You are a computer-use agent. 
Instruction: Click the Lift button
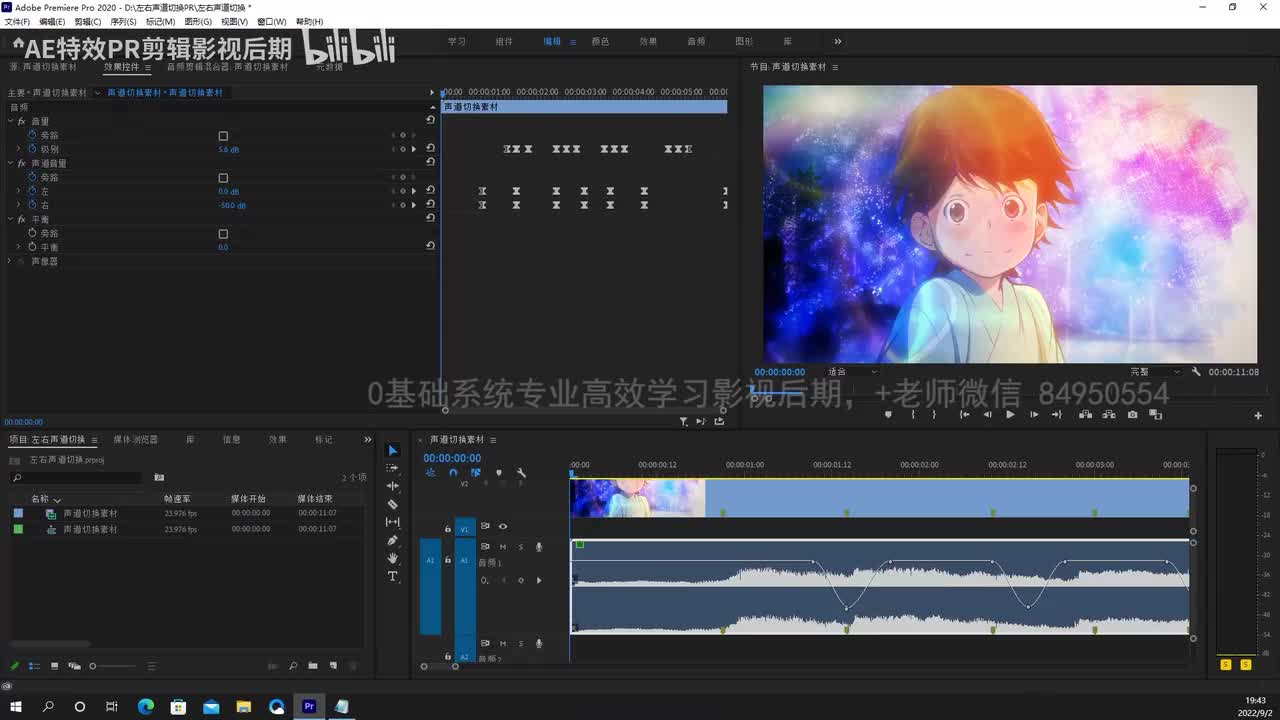pyautogui.click(x=1085, y=414)
